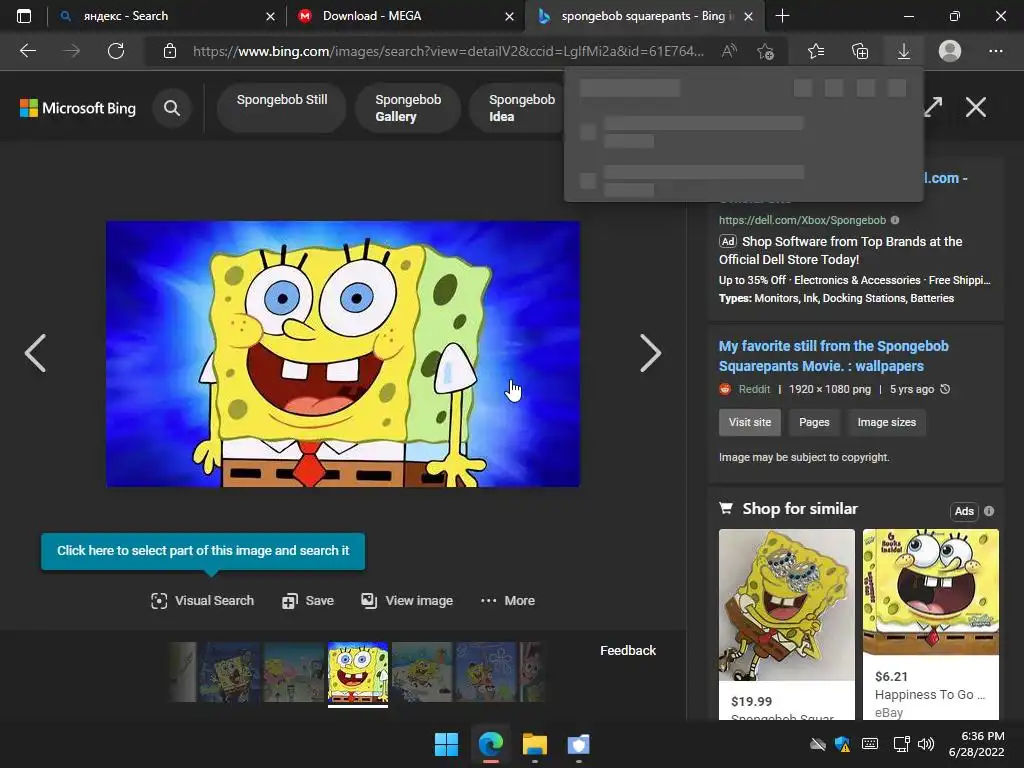Save the image to collection
Image resolution: width=1024 pixels, height=768 pixels.
[x=308, y=601]
